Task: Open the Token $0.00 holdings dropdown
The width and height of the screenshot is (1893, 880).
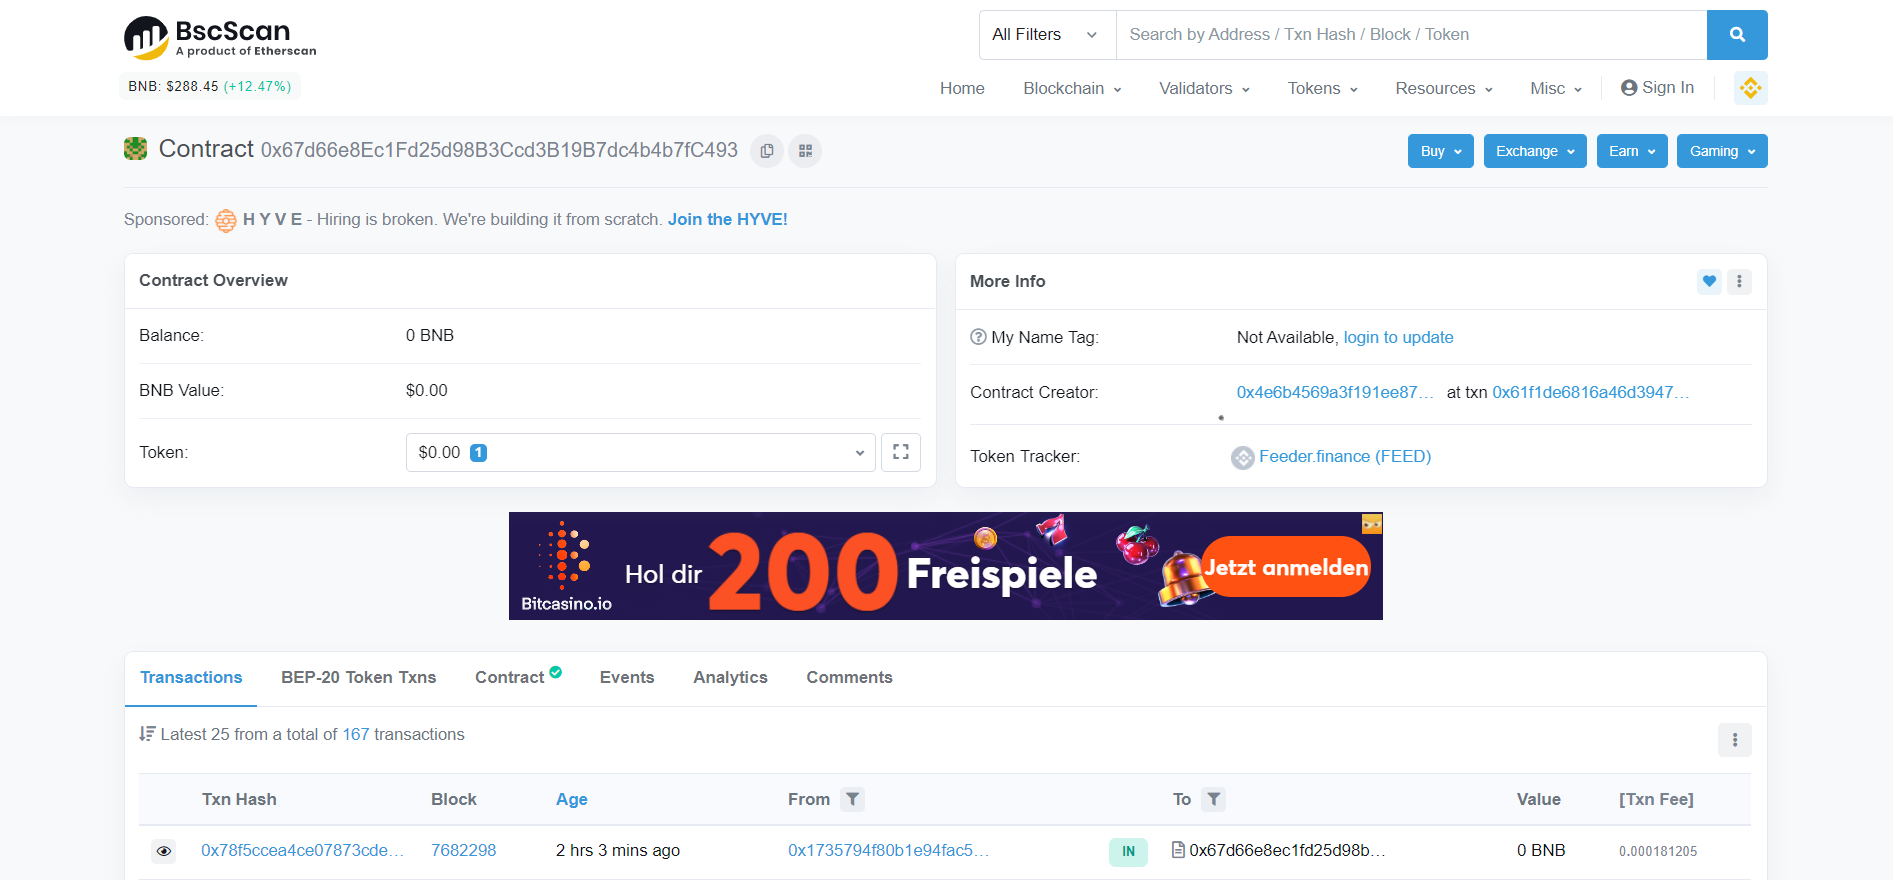Action: pyautogui.click(x=641, y=452)
